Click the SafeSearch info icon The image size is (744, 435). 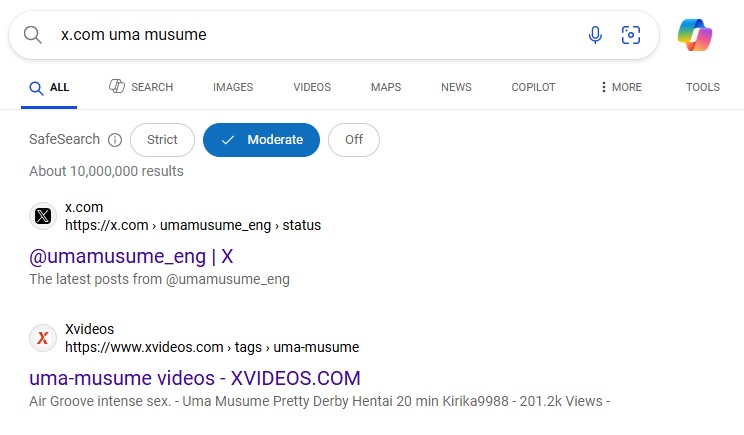coord(115,140)
